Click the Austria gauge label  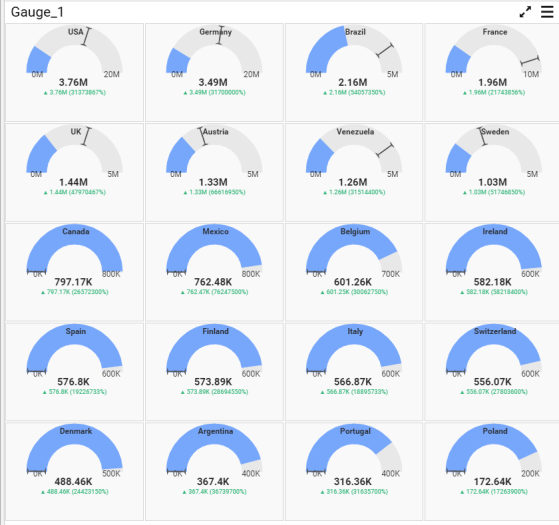[216, 132]
